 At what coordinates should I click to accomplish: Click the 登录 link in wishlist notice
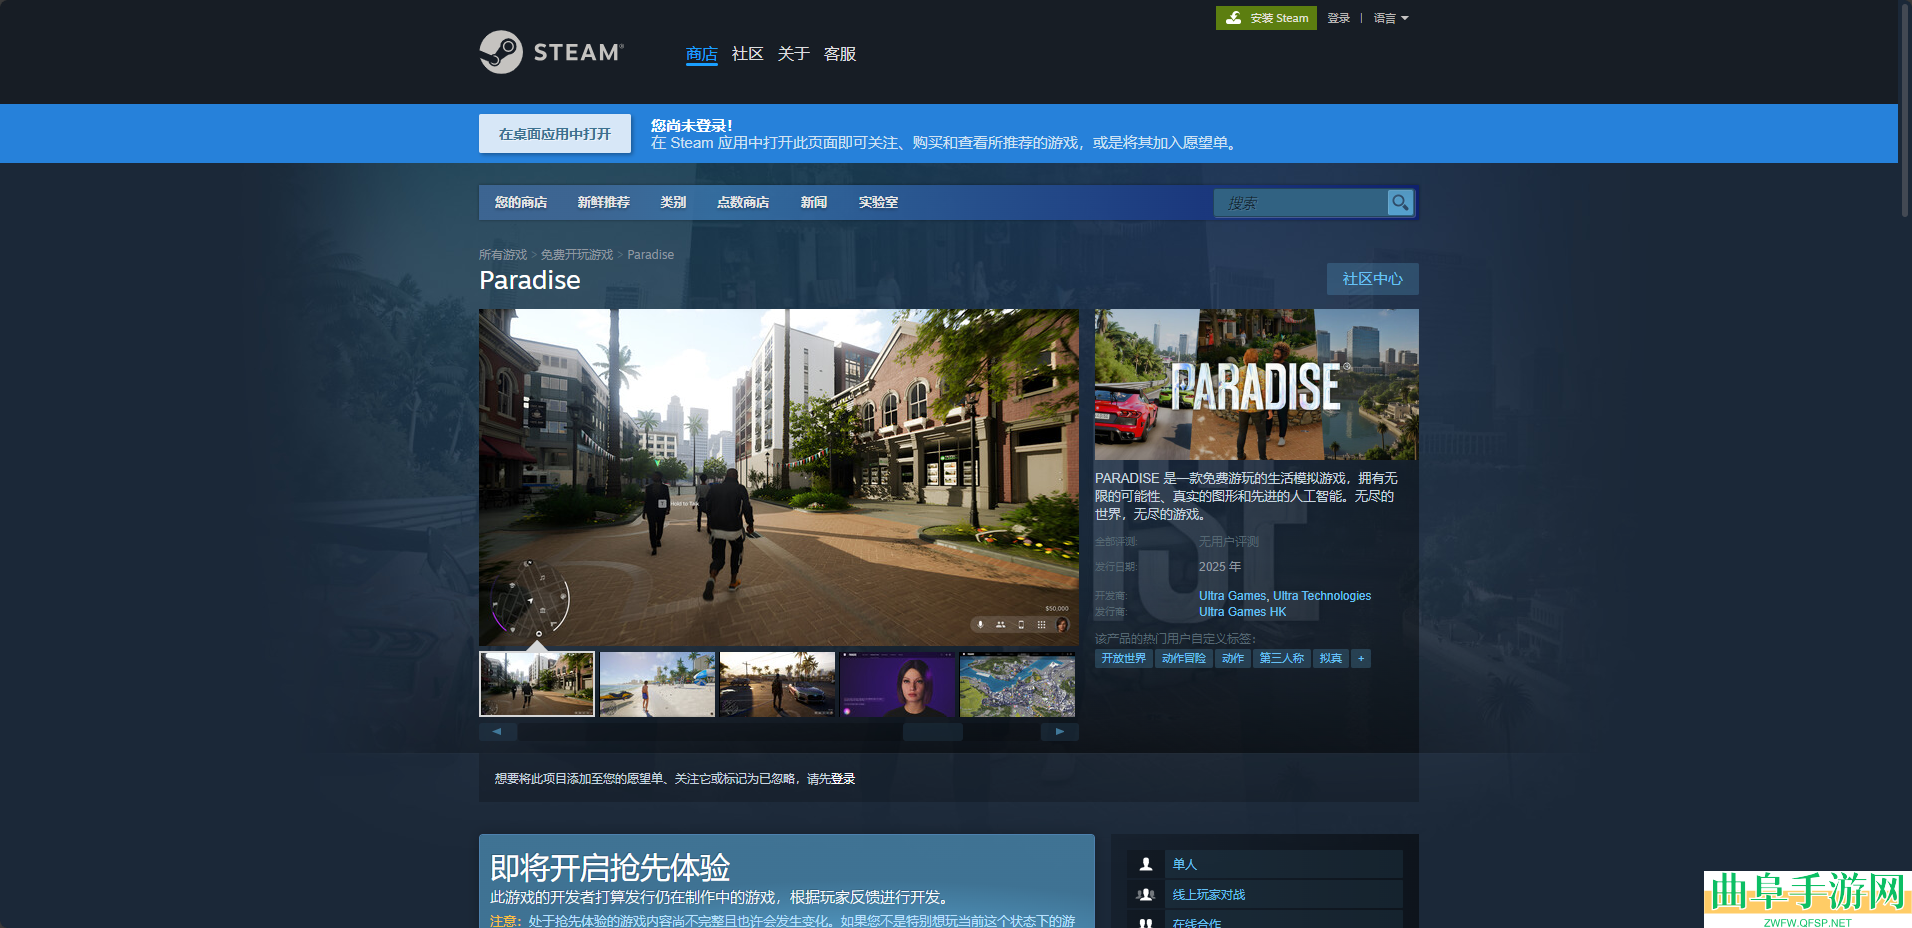[x=843, y=779]
